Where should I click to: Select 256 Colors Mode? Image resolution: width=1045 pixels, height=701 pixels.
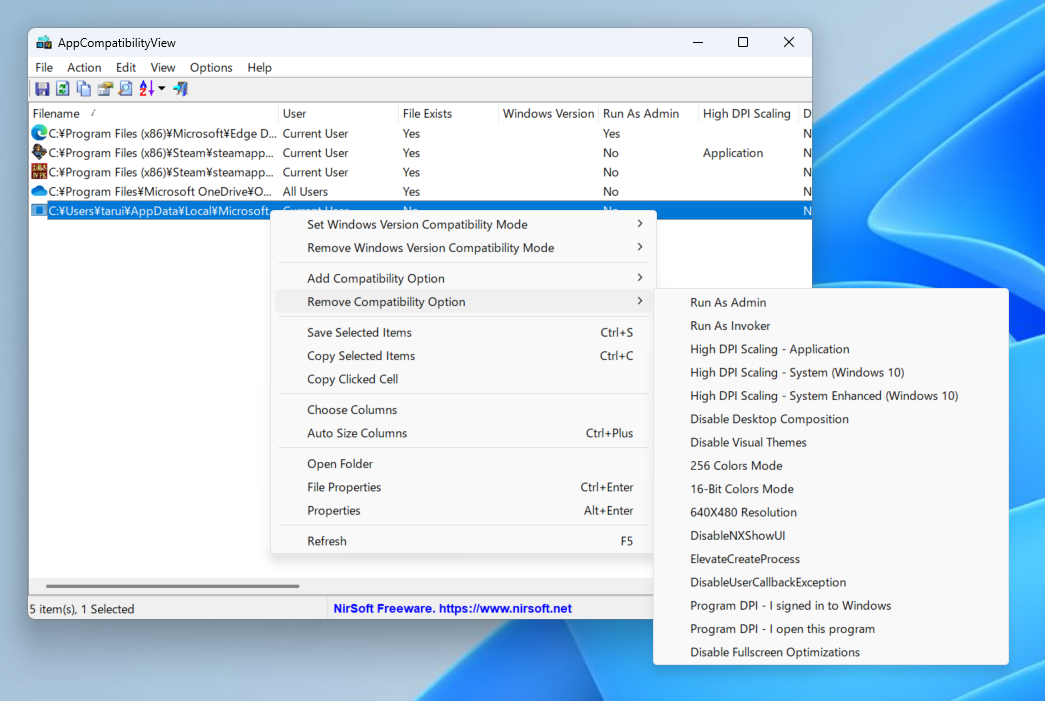[x=830, y=466]
